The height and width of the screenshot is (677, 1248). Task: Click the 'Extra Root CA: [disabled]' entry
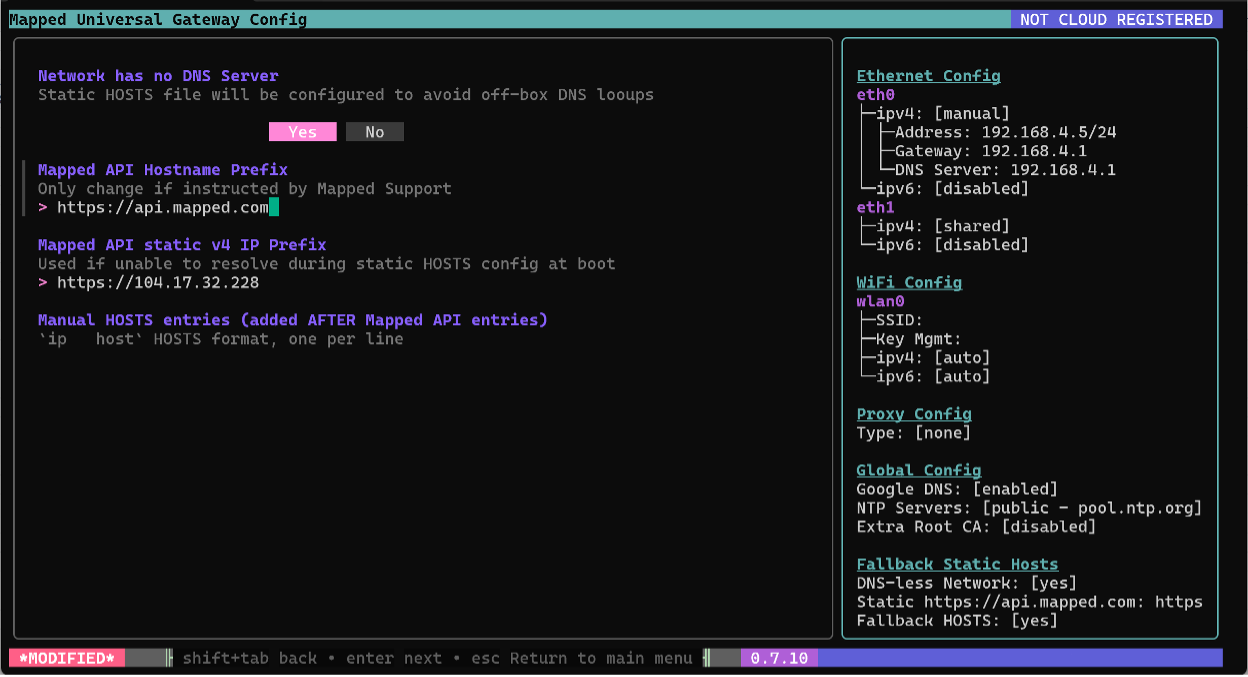tap(976, 526)
